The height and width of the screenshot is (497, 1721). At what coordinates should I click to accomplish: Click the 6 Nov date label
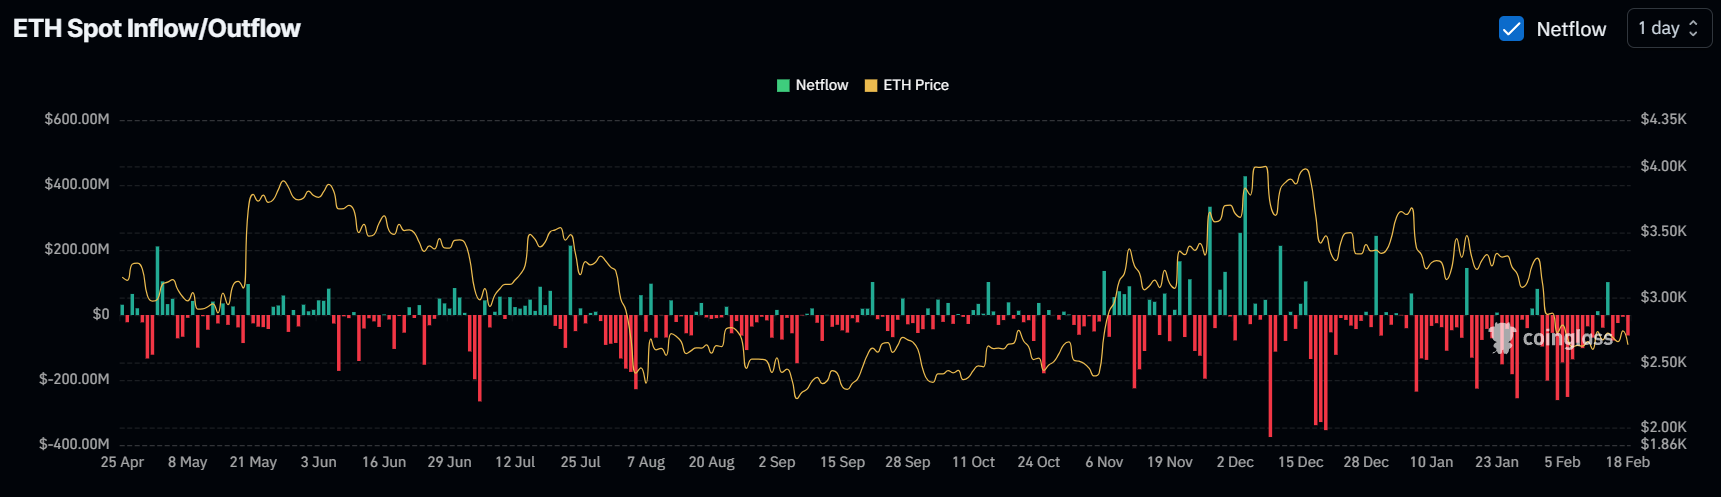point(1104,462)
